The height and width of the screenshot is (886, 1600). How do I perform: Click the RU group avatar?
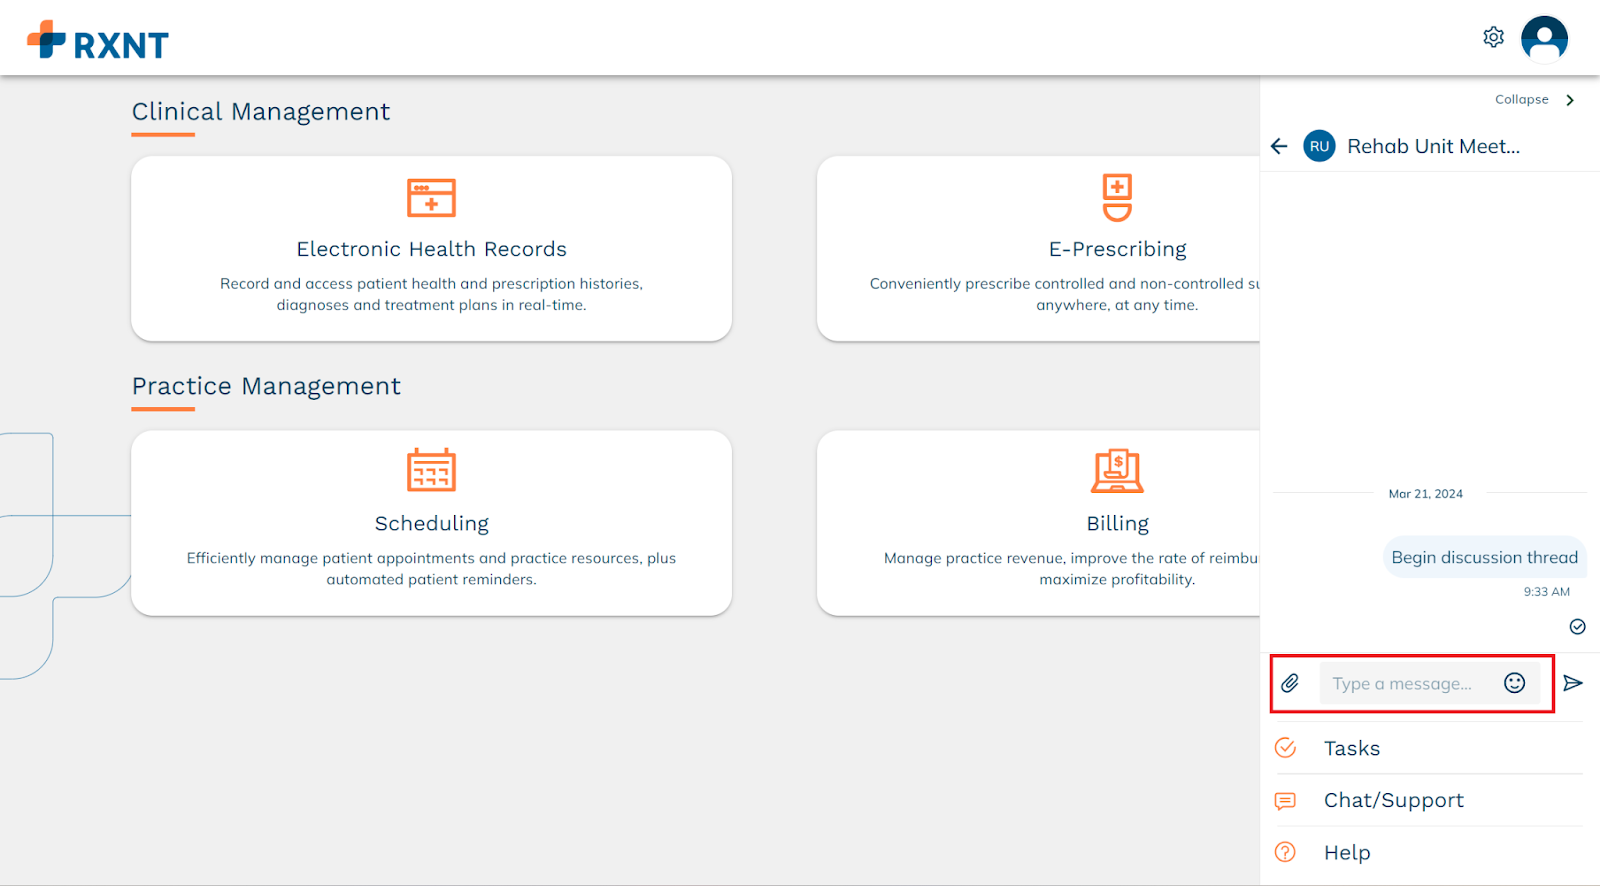1319,146
